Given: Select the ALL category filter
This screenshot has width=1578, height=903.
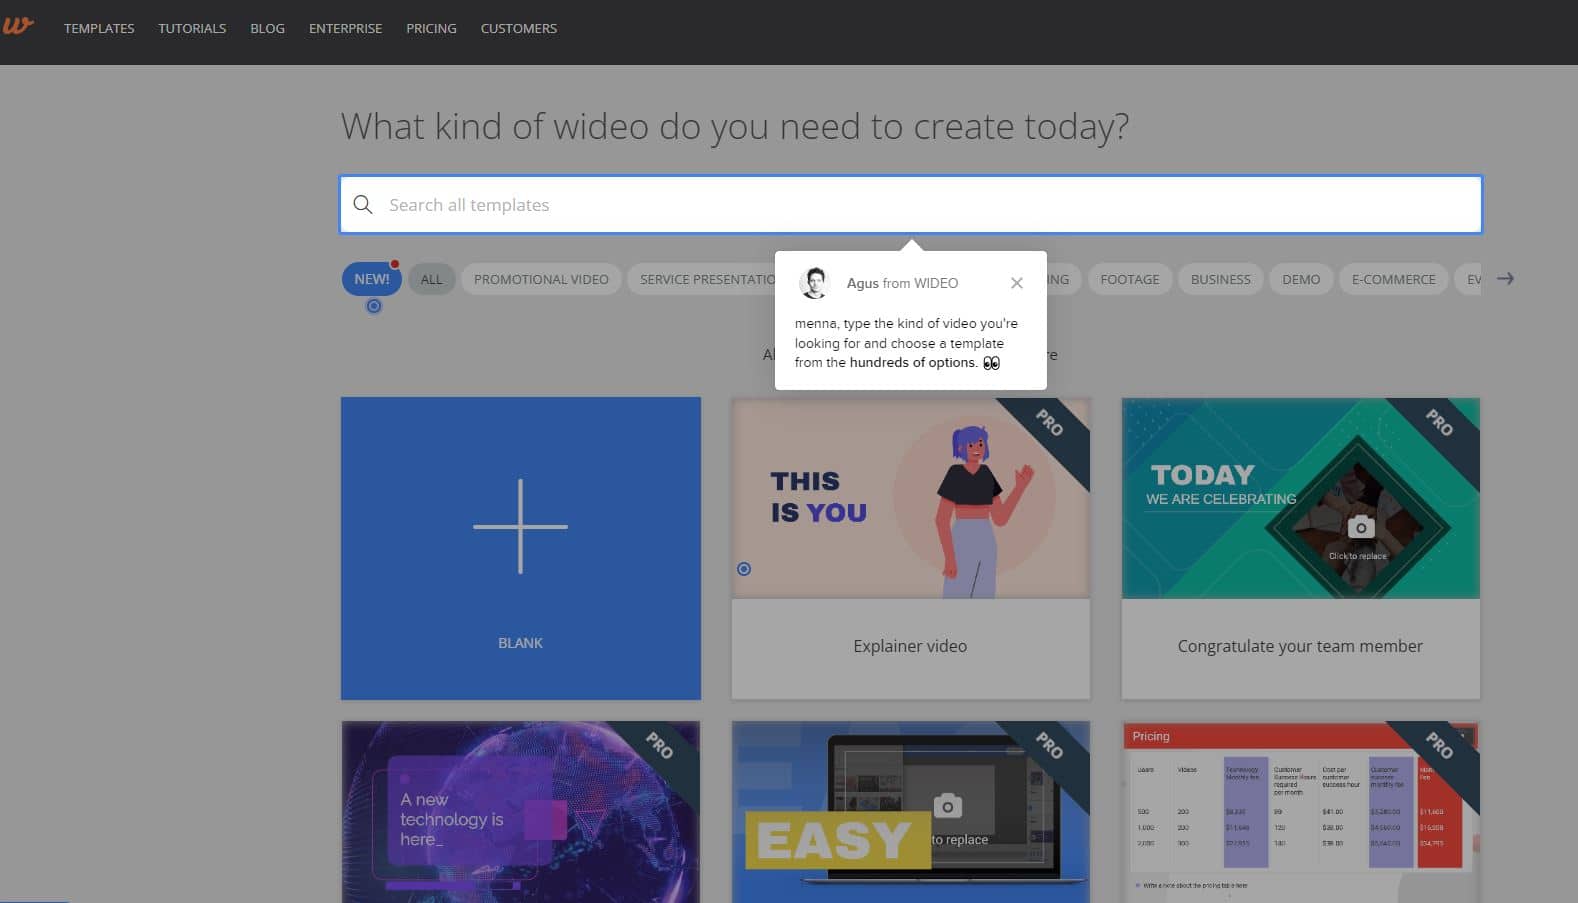Looking at the screenshot, I should pos(431,279).
